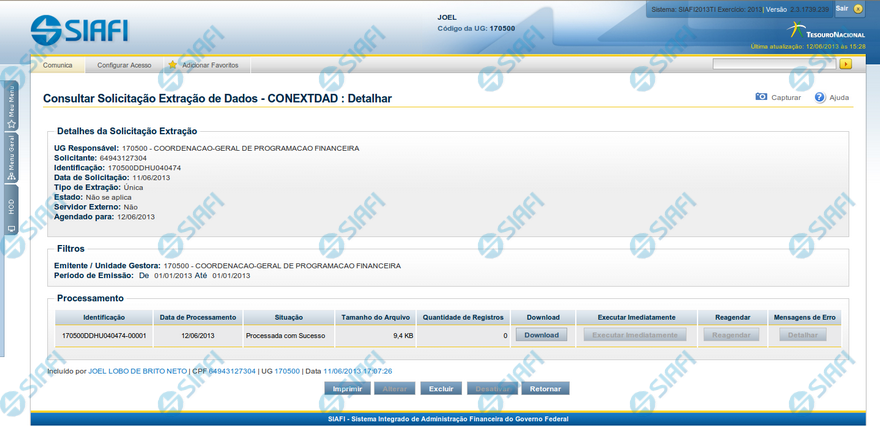
Task: Click the yellow star Adicionar Favoritos icon
Action: tap(172, 65)
